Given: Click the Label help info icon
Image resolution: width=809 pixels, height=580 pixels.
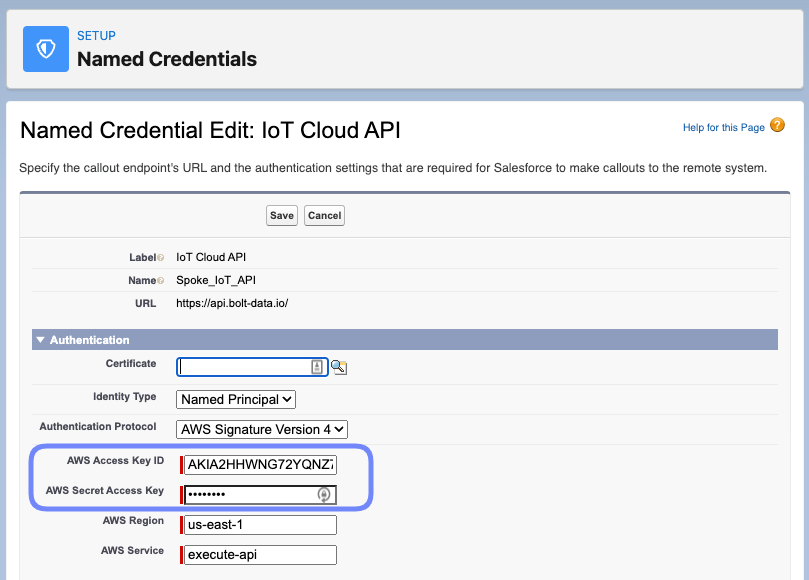Looking at the screenshot, I should coord(160,257).
